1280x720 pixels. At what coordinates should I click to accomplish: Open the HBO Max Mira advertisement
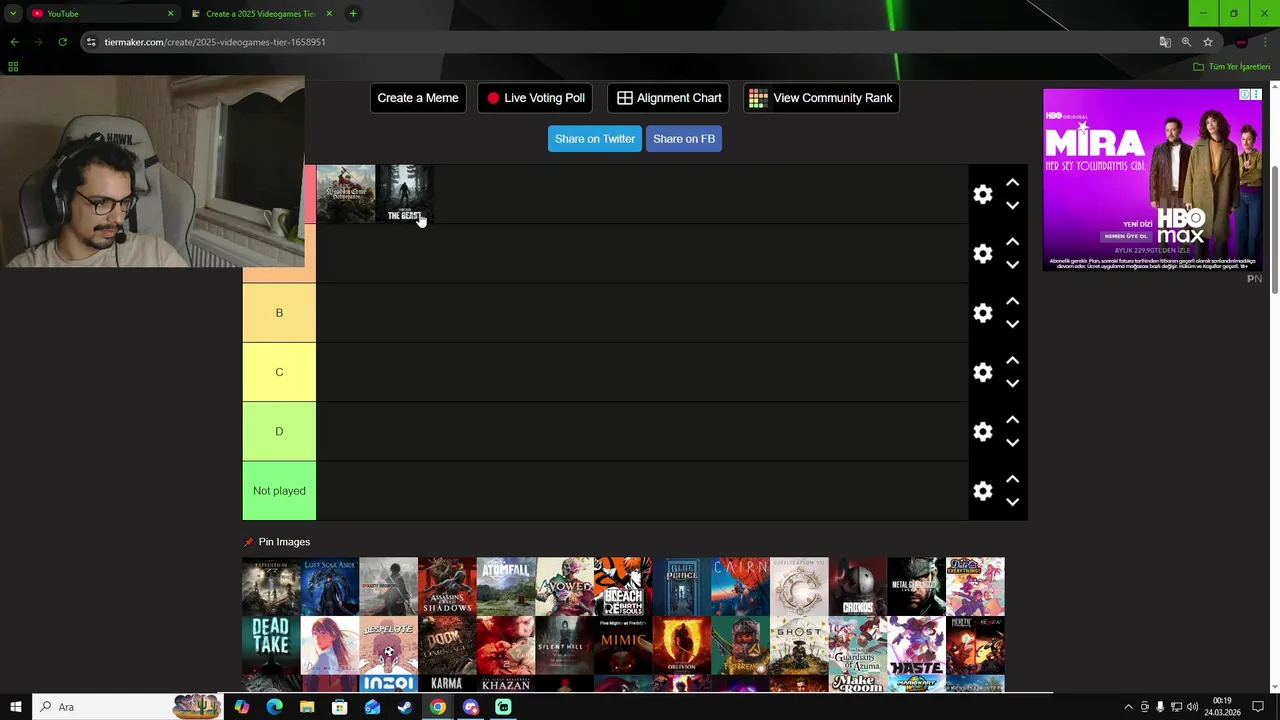pyautogui.click(x=1152, y=180)
